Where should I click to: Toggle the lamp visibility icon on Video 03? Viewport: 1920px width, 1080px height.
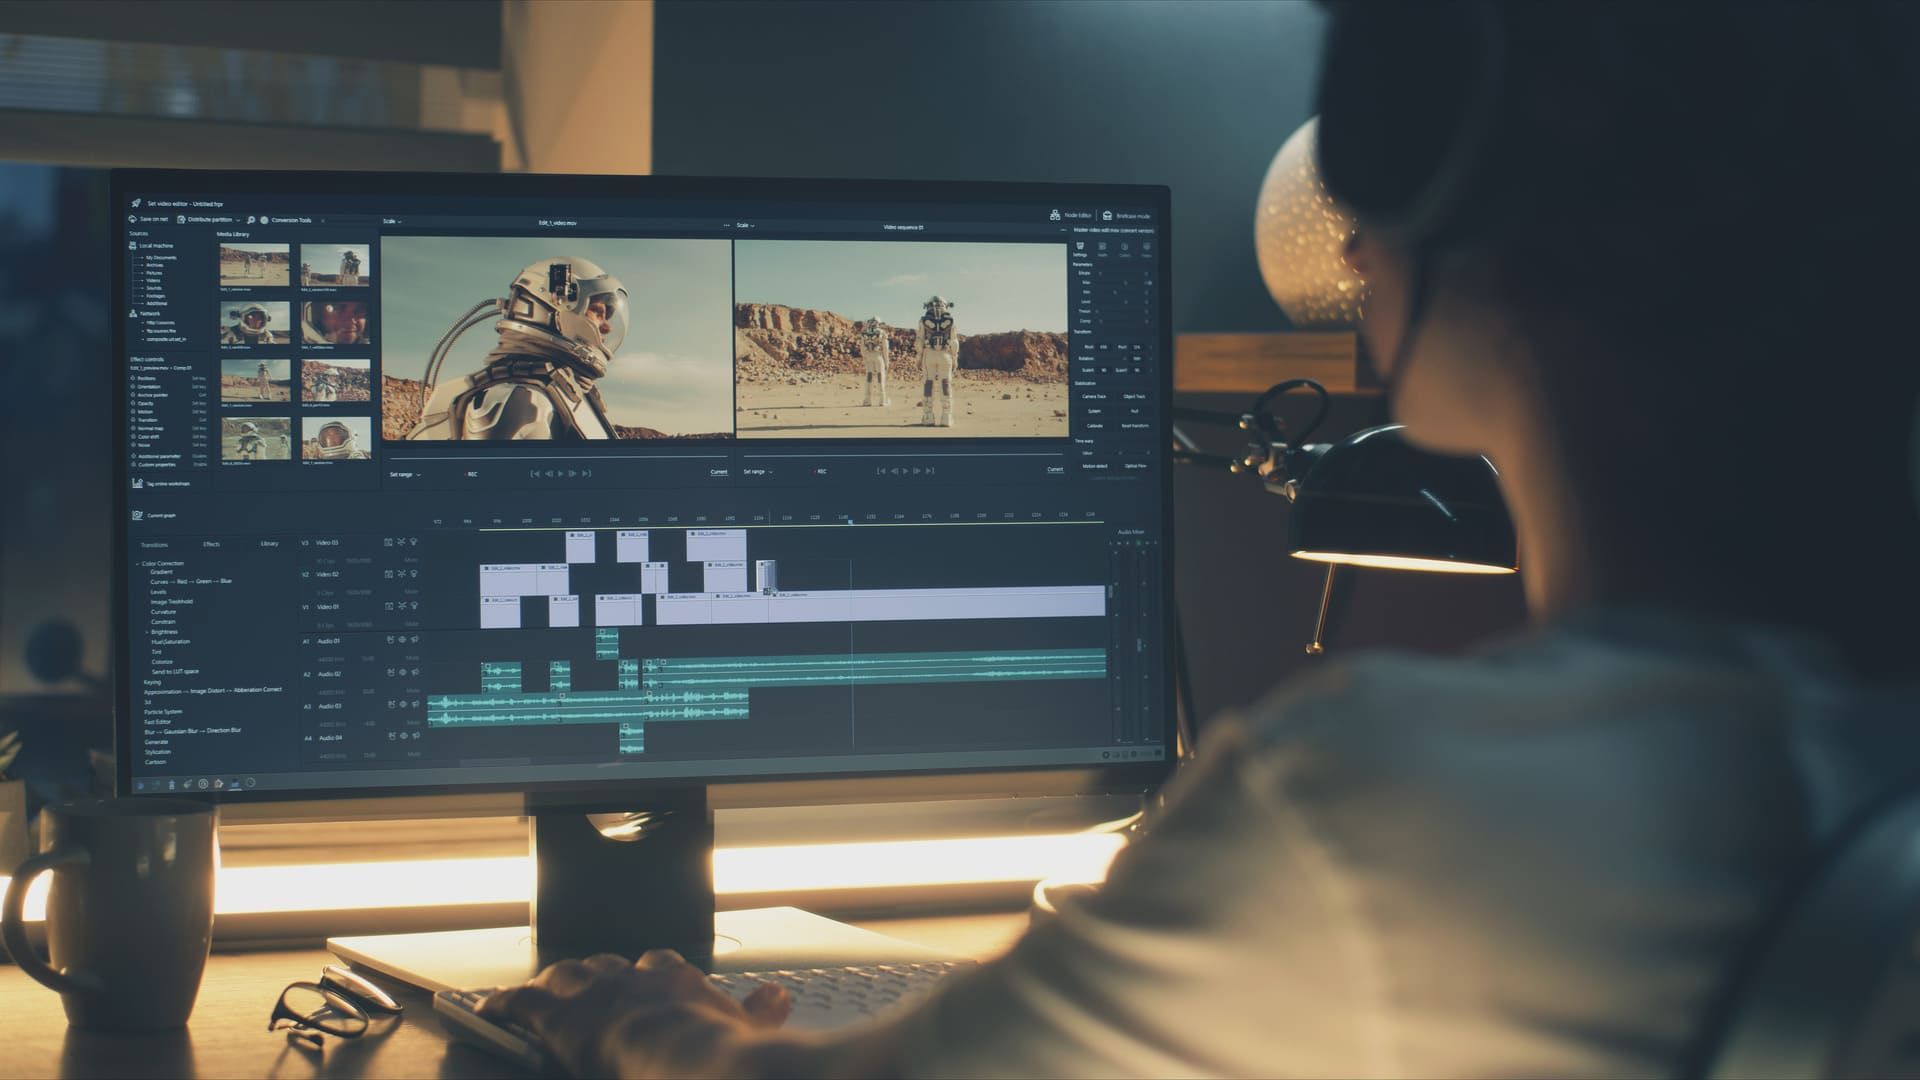coord(413,541)
